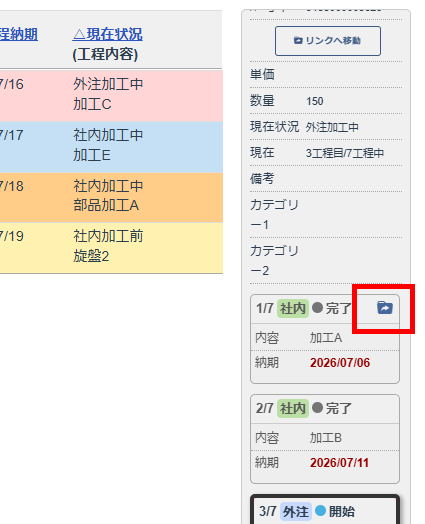Click the リンクへ移動 button
This screenshot has height=524, width=425.
[328, 41]
